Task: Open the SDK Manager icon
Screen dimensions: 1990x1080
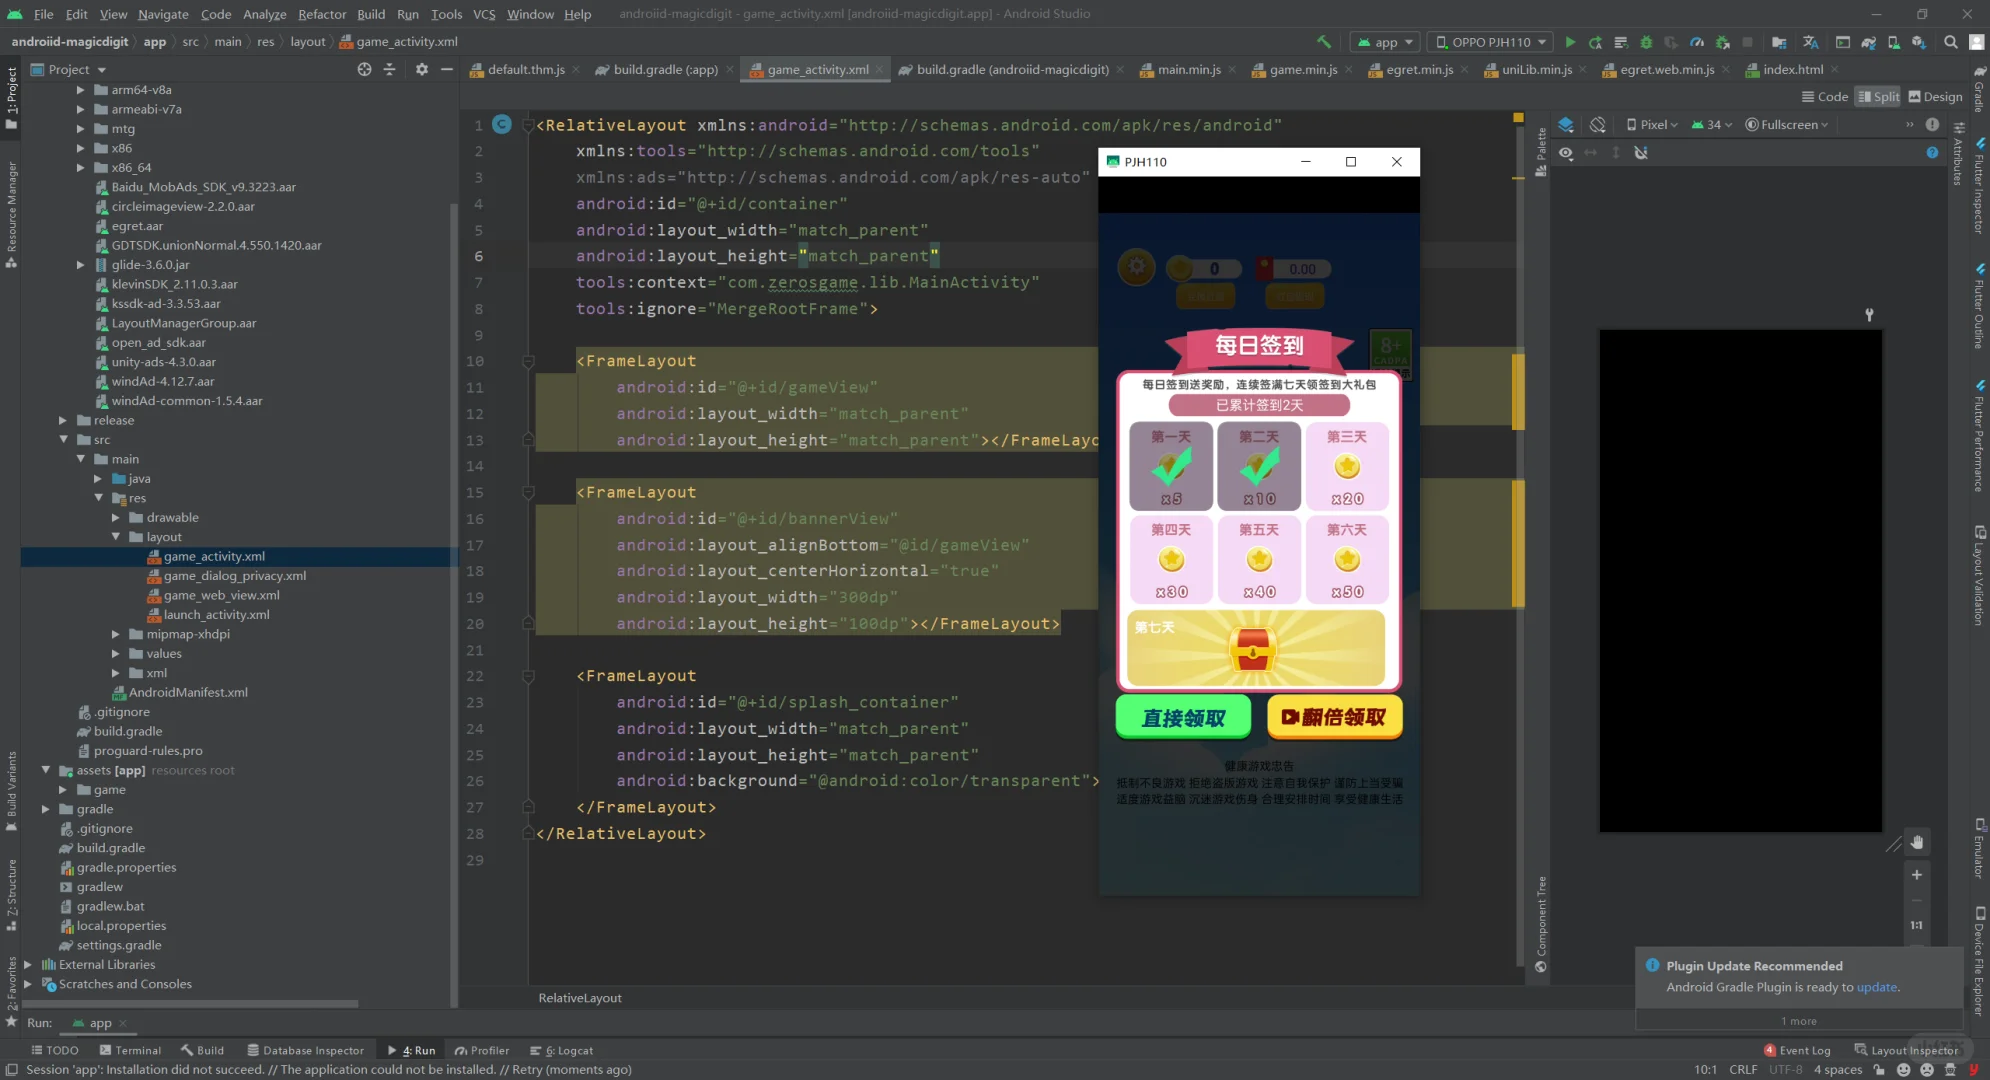Action: (x=1918, y=42)
